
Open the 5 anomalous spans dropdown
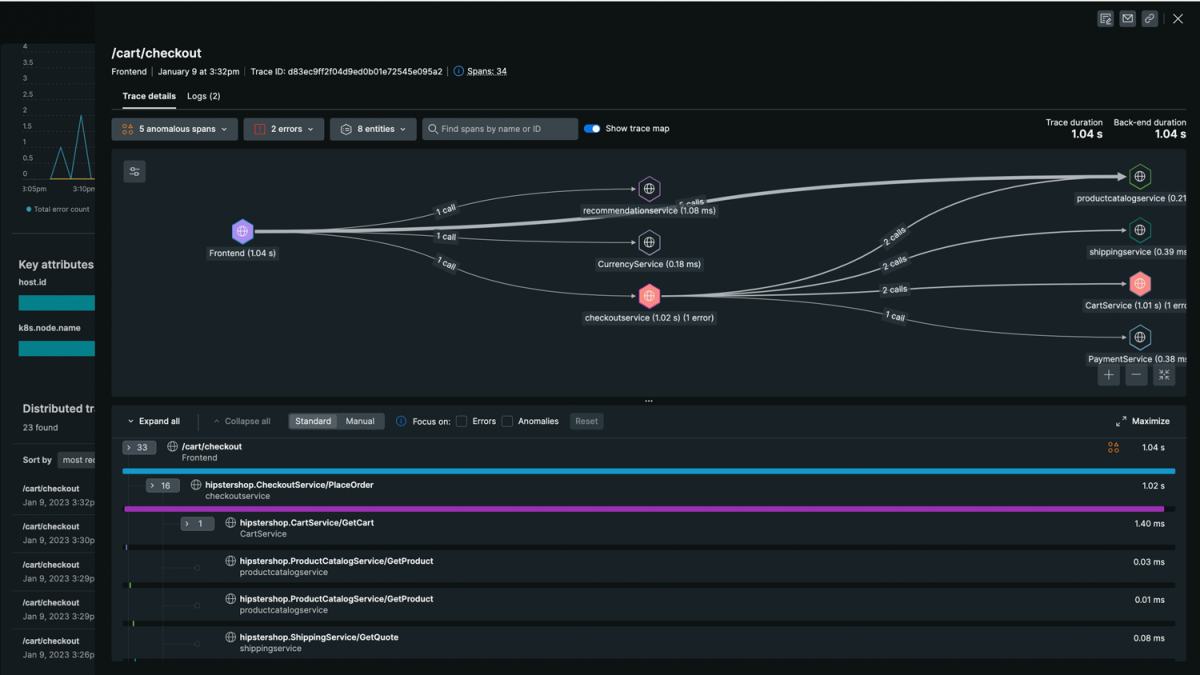[175, 129]
